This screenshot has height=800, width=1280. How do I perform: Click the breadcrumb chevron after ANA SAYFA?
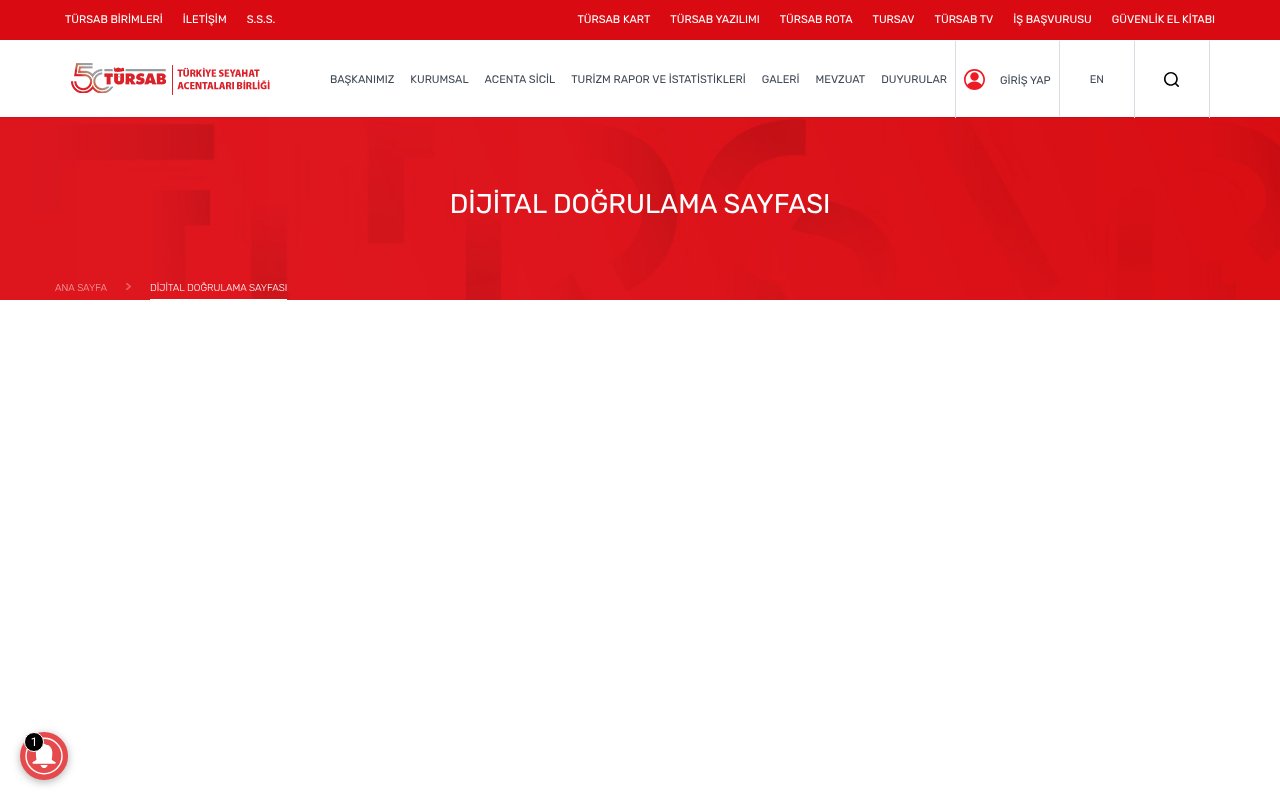pos(128,286)
